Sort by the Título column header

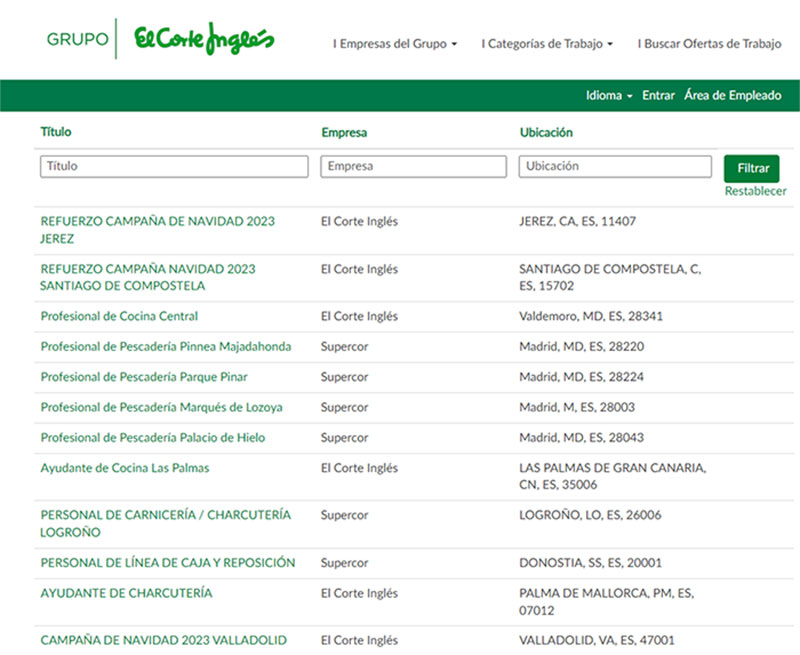tap(56, 132)
